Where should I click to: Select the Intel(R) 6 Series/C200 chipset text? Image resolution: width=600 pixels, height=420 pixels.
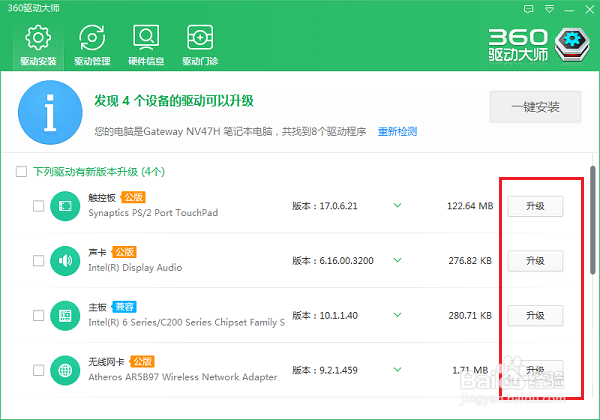[x=186, y=322]
